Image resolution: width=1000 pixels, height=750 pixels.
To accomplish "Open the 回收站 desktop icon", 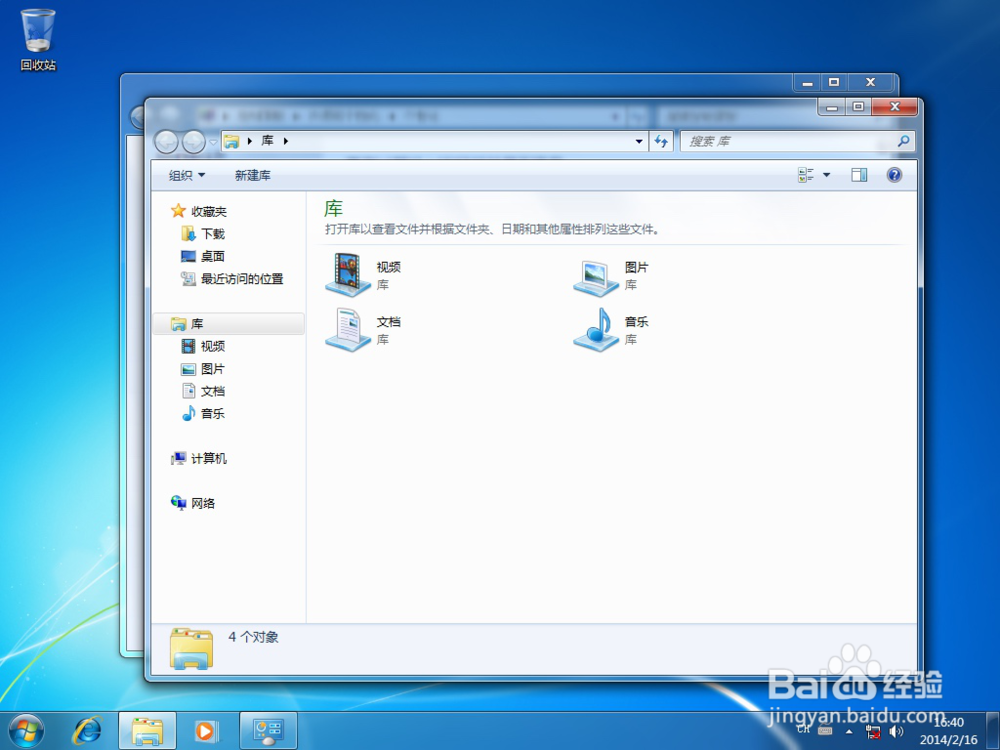I will [x=38, y=40].
